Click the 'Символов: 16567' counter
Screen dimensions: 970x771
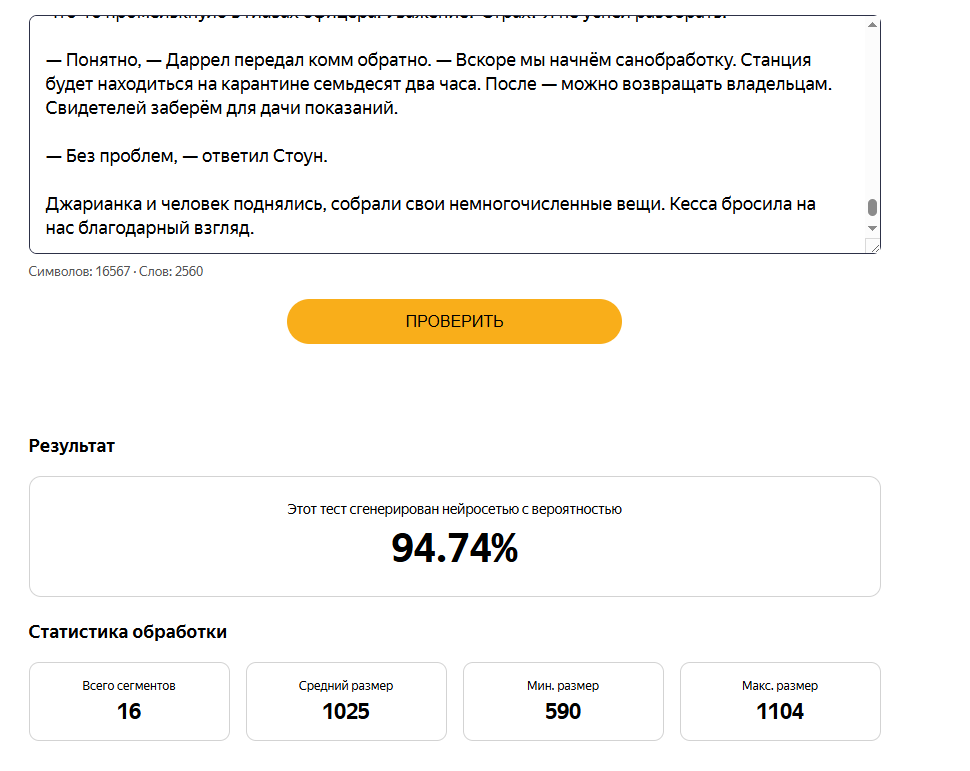[x=79, y=271]
